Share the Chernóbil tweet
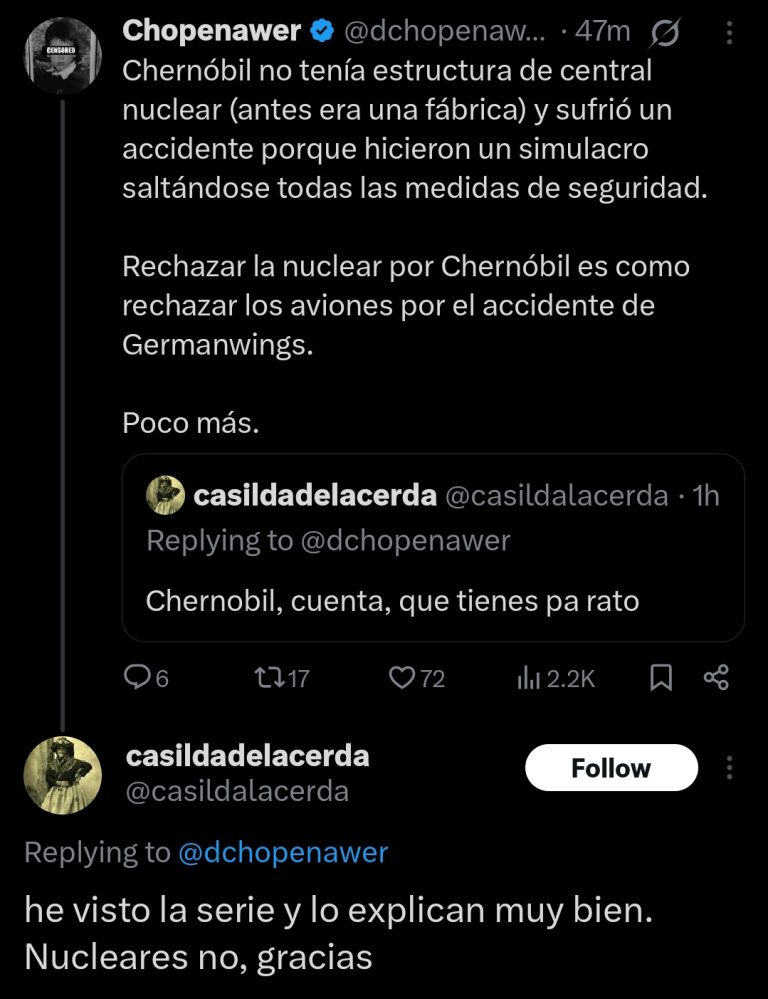768x999 pixels. (716, 679)
